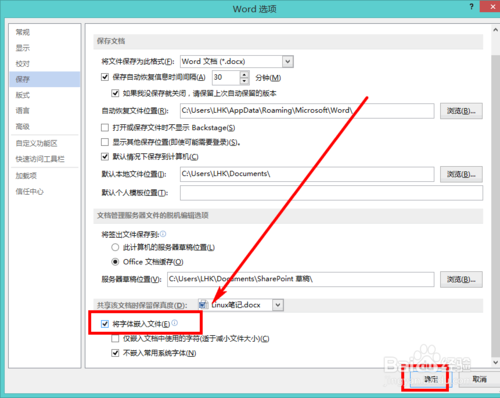
Task: Toggle embed only used characters checkbox
Action: (115, 339)
